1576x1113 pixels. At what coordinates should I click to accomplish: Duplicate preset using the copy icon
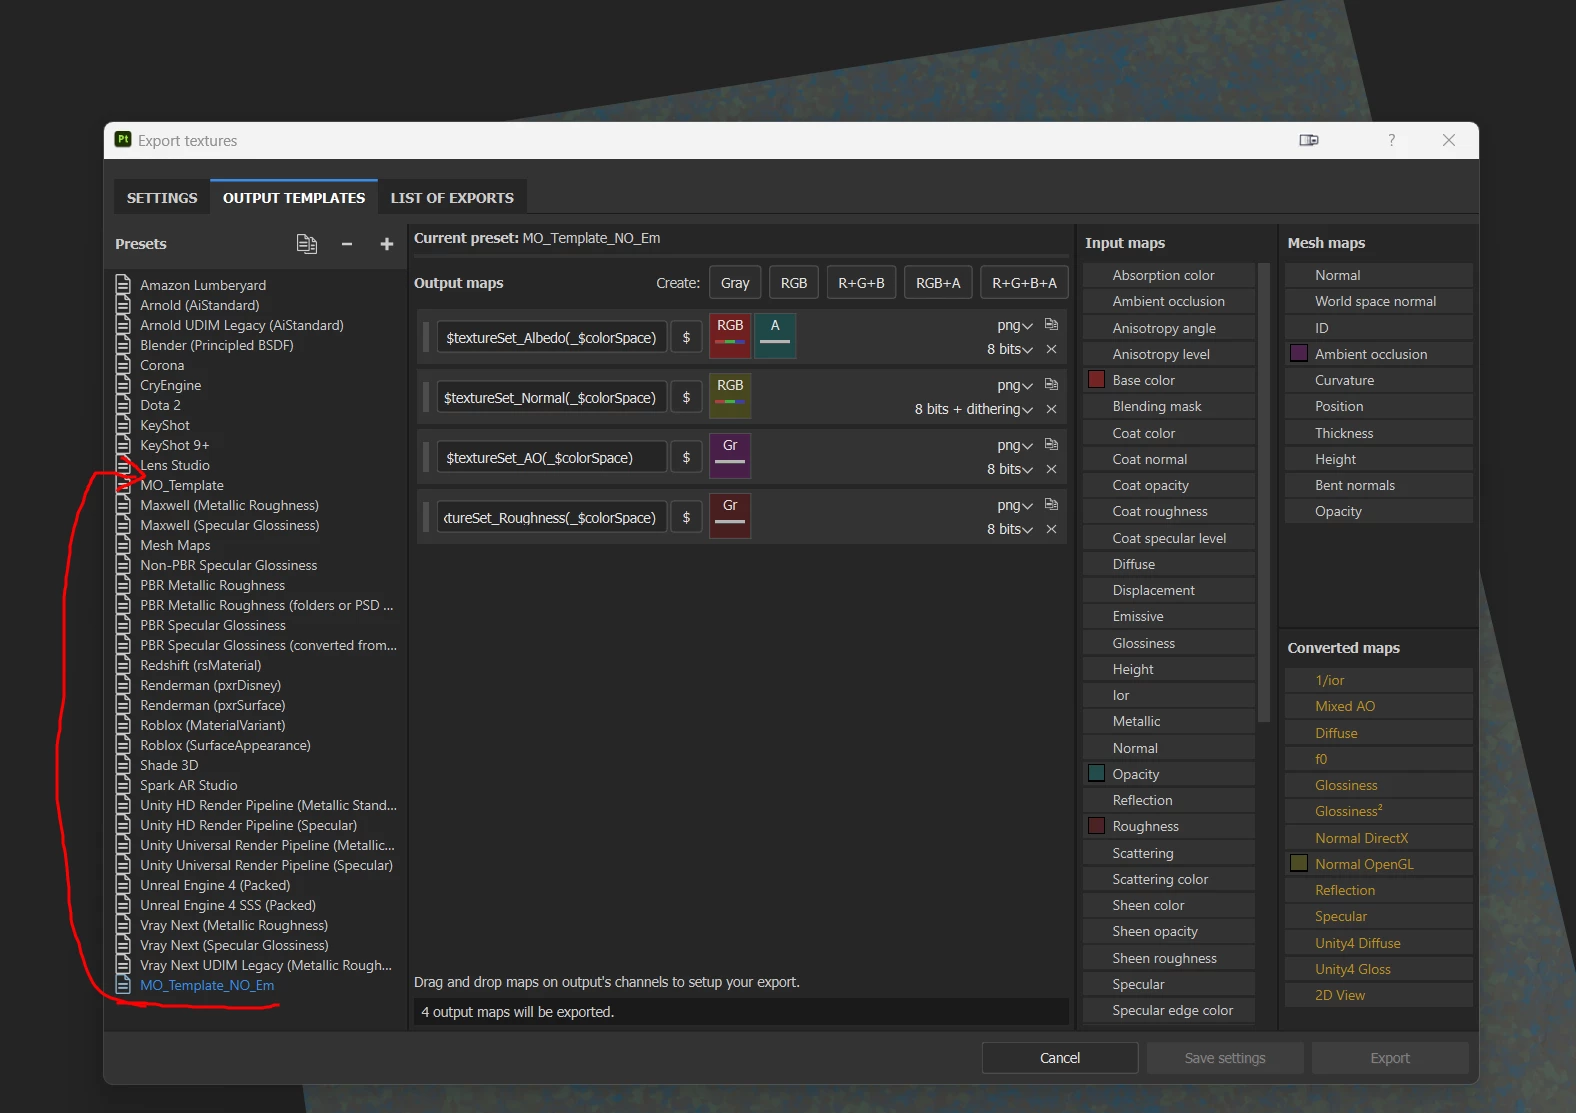(307, 244)
